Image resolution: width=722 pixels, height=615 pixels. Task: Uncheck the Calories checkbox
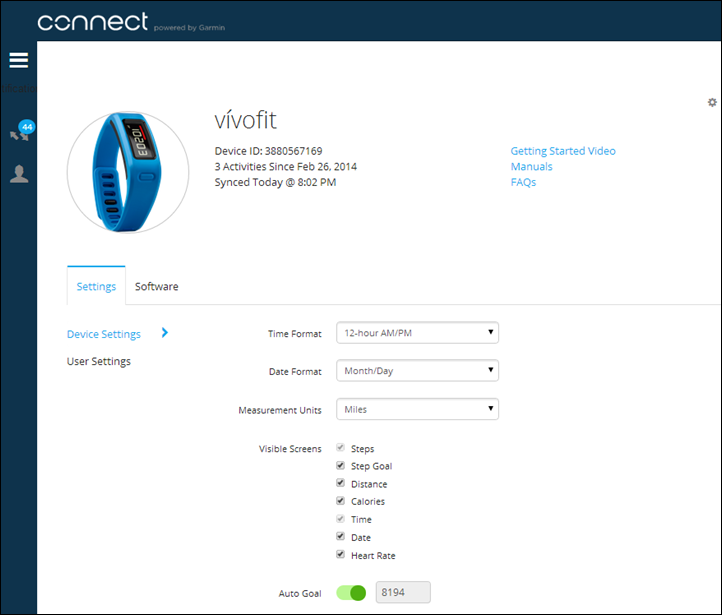tap(341, 502)
